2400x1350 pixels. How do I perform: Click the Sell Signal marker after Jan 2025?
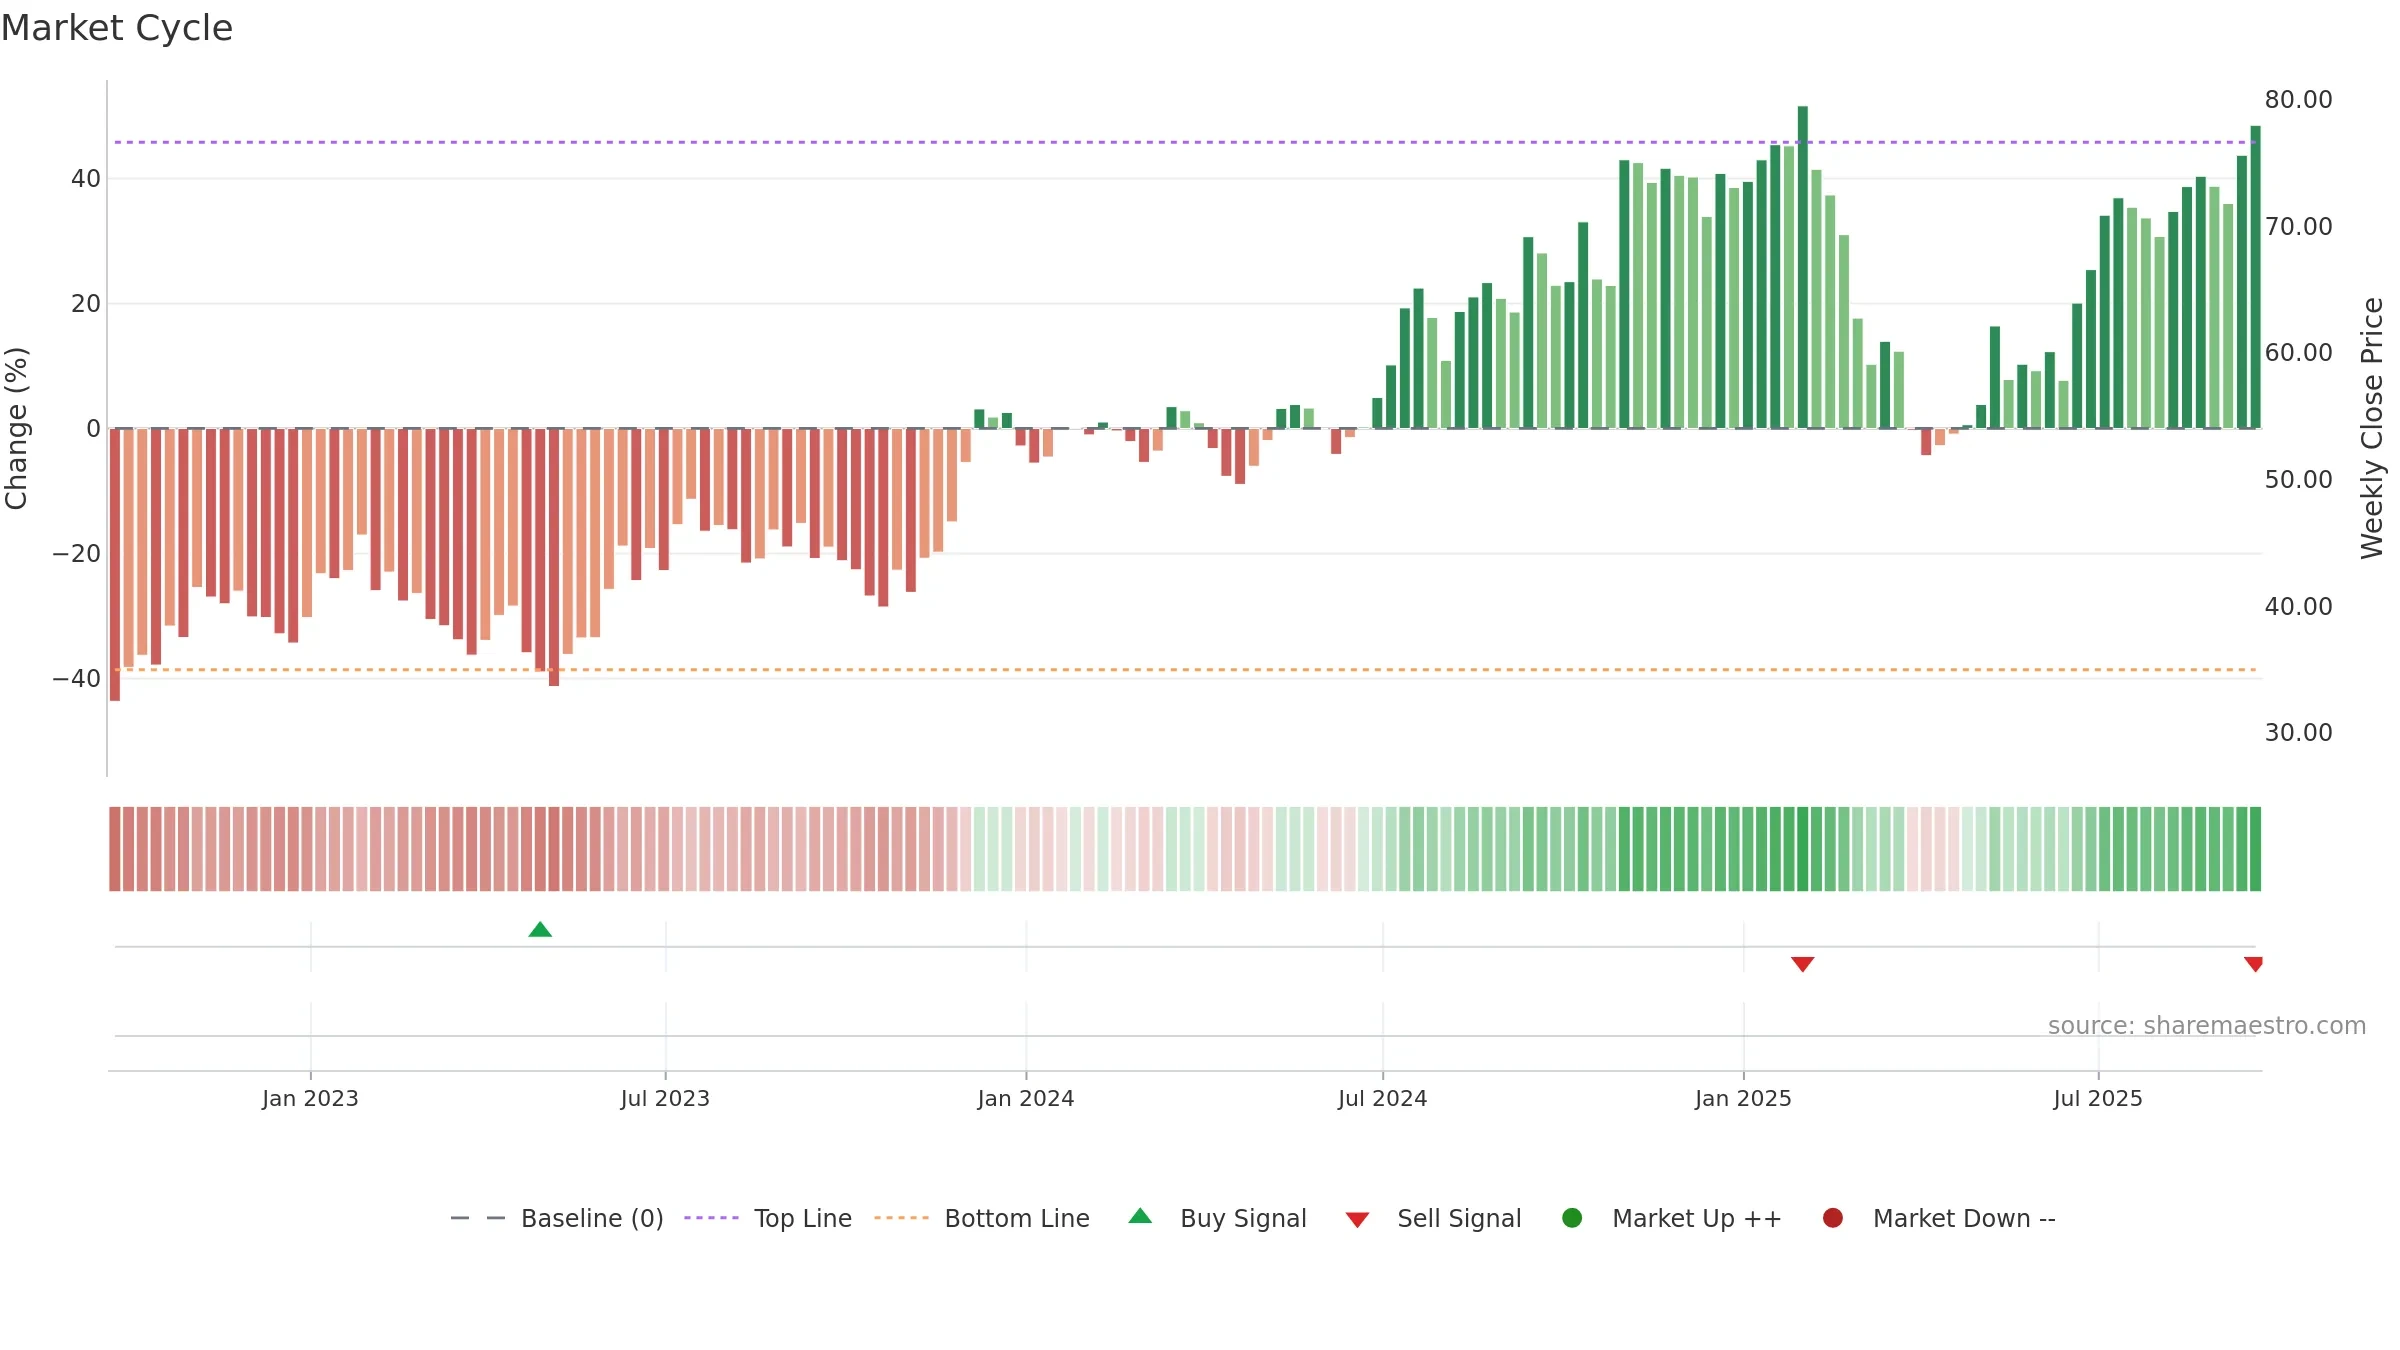click(x=1802, y=964)
